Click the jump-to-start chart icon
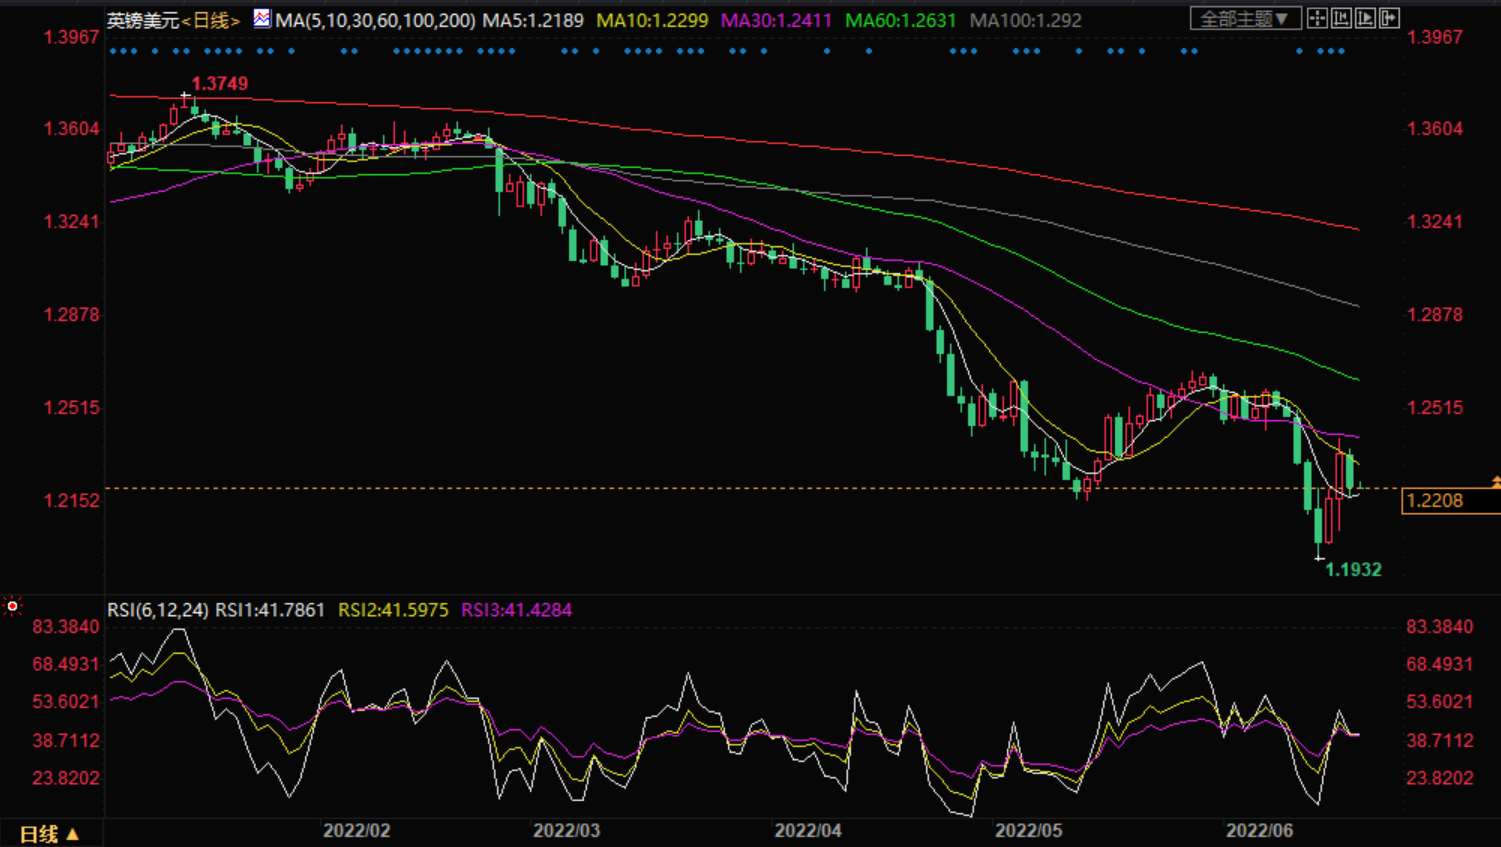The image size is (1501, 847). tap(1341, 18)
